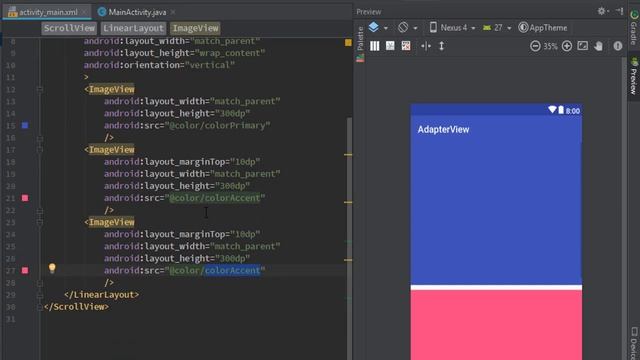Click the colorAccent gutter swatch on line 21

tap(25, 198)
